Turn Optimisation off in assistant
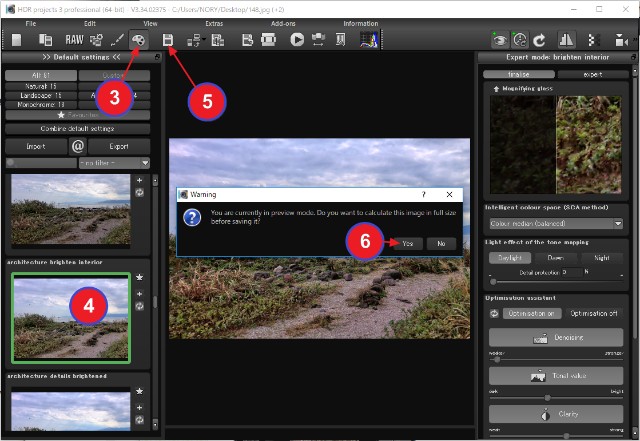Image resolution: width=640 pixels, height=441 pixels. [594, 313]
